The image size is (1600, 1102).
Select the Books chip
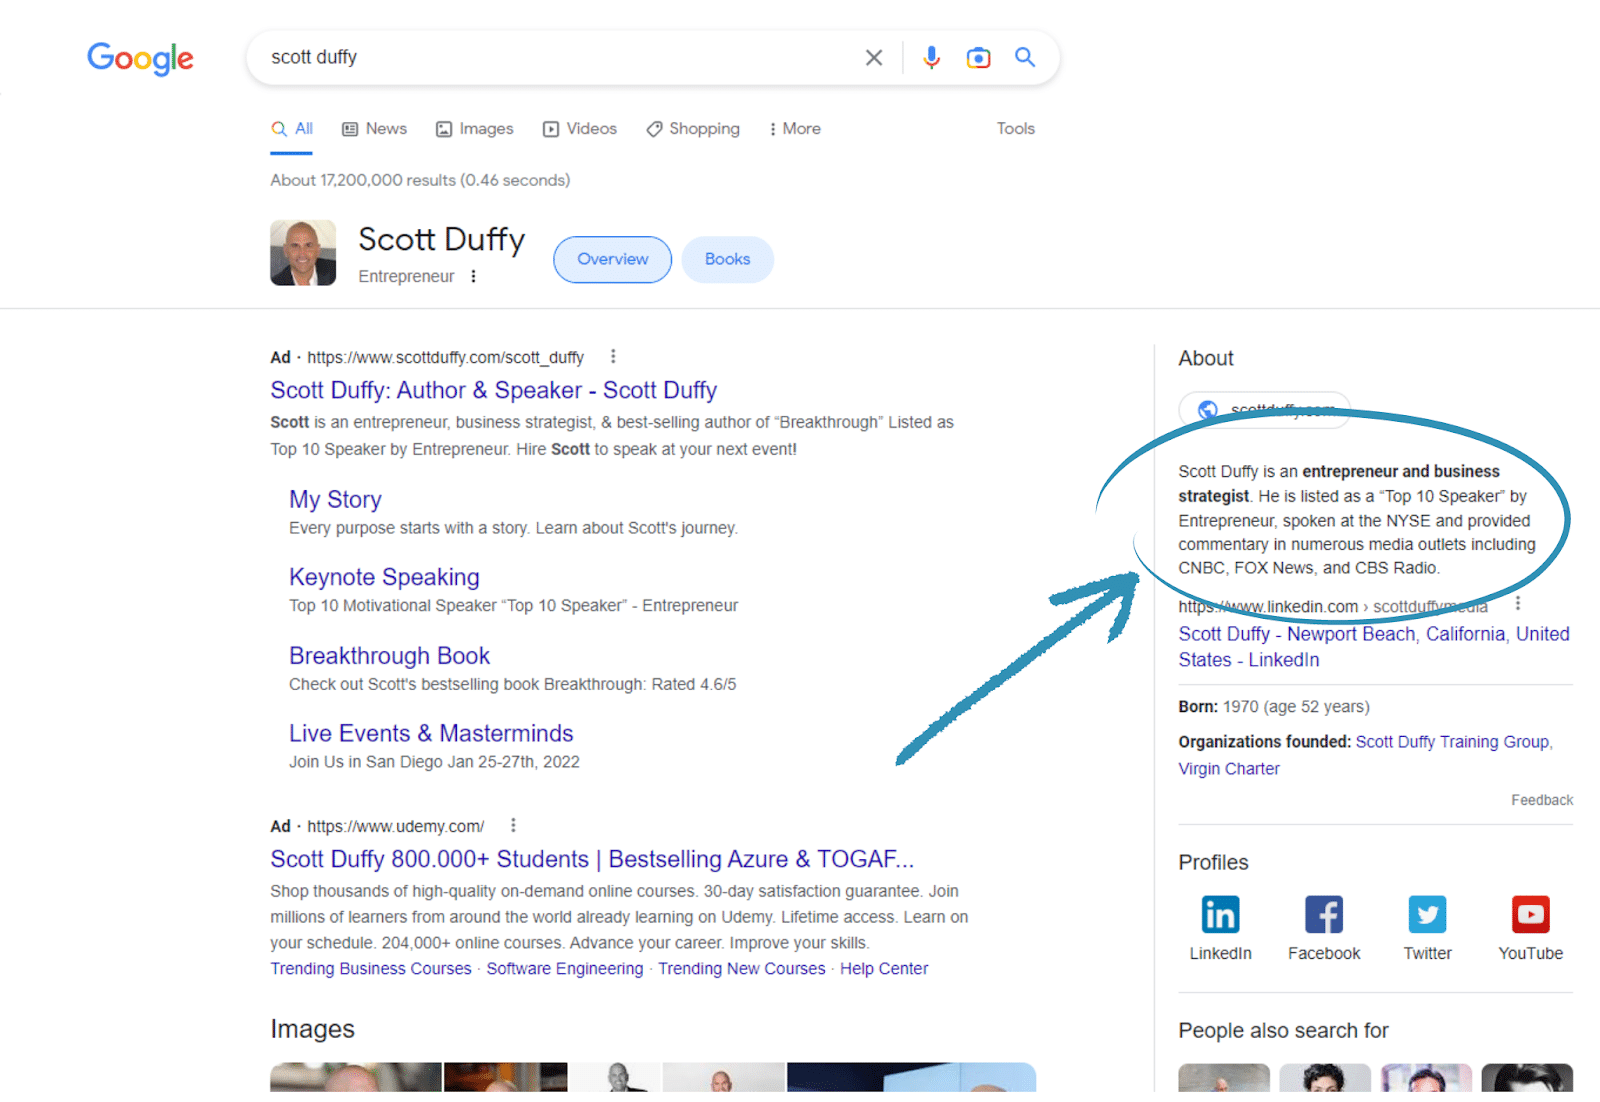[727, 259]
